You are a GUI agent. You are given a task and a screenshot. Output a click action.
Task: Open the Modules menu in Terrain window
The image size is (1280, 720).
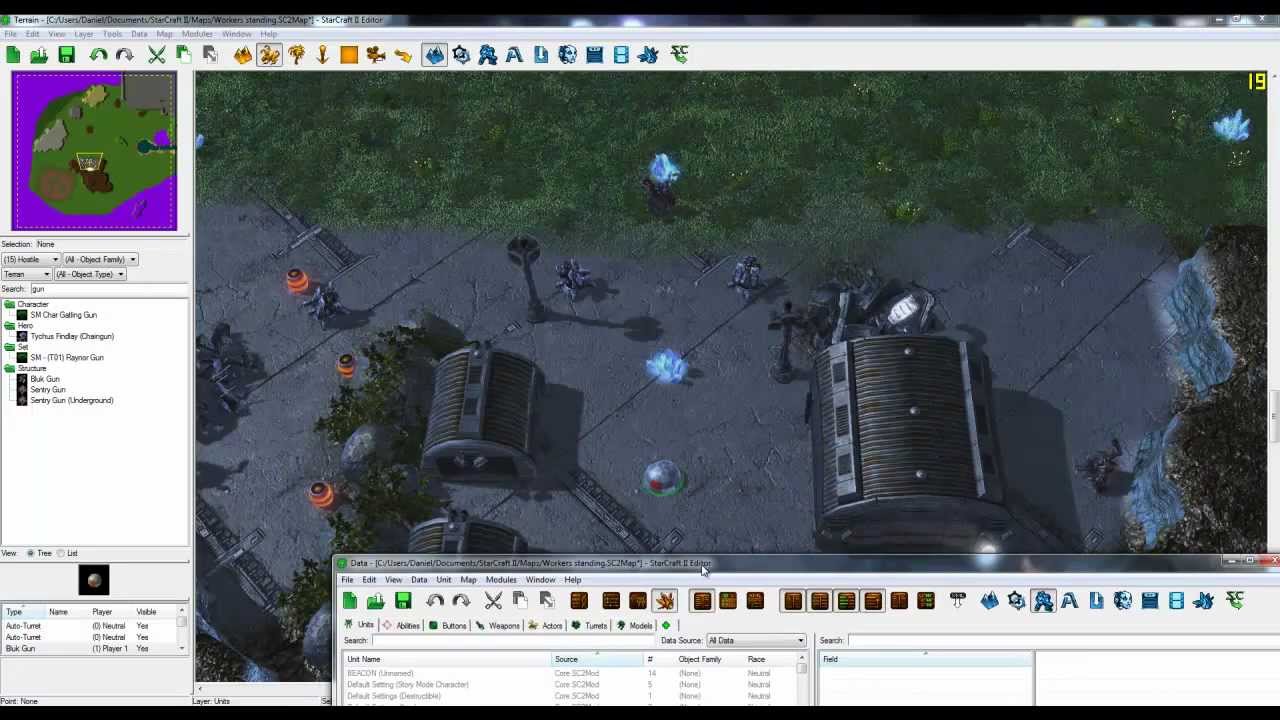tap(197, 34)
